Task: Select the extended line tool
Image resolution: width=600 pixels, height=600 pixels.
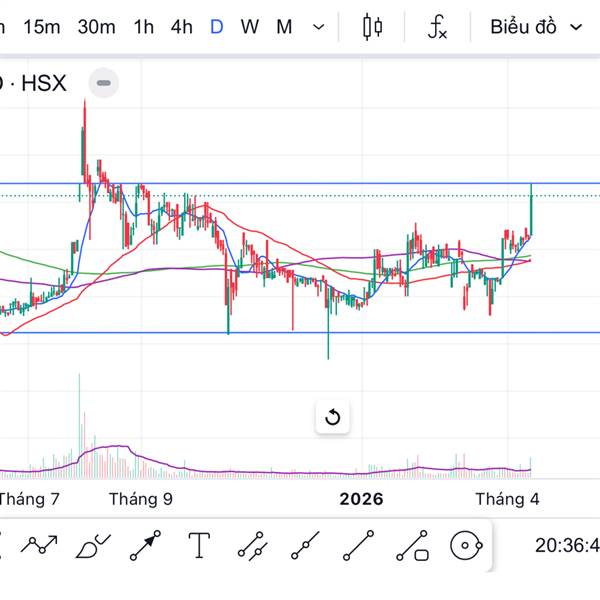Action: (305, 545)
